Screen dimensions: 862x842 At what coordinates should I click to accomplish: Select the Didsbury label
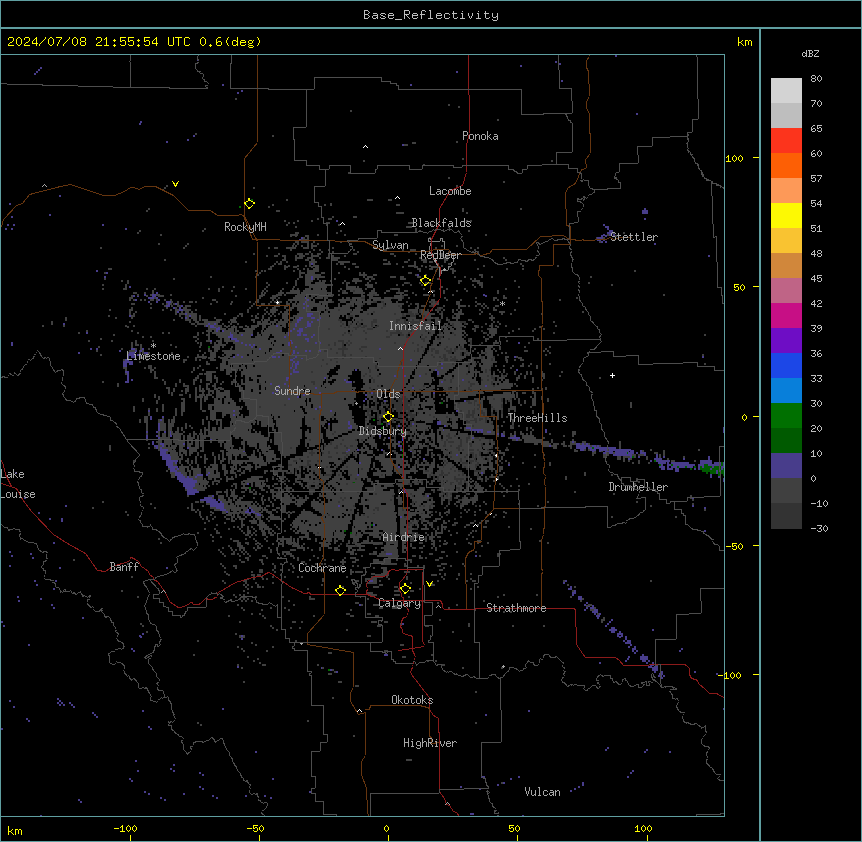(383, 431)
